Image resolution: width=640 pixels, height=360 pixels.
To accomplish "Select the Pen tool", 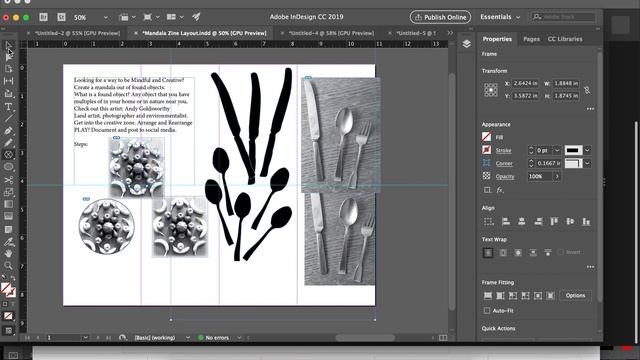I will pos(8,131).
